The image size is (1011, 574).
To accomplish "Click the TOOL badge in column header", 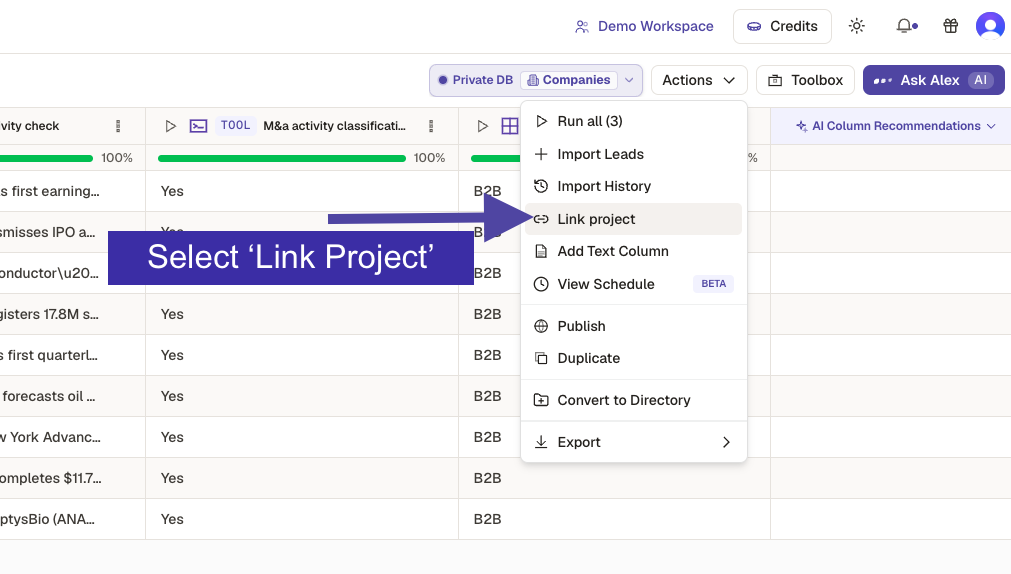I will click(x=235, y=126).
